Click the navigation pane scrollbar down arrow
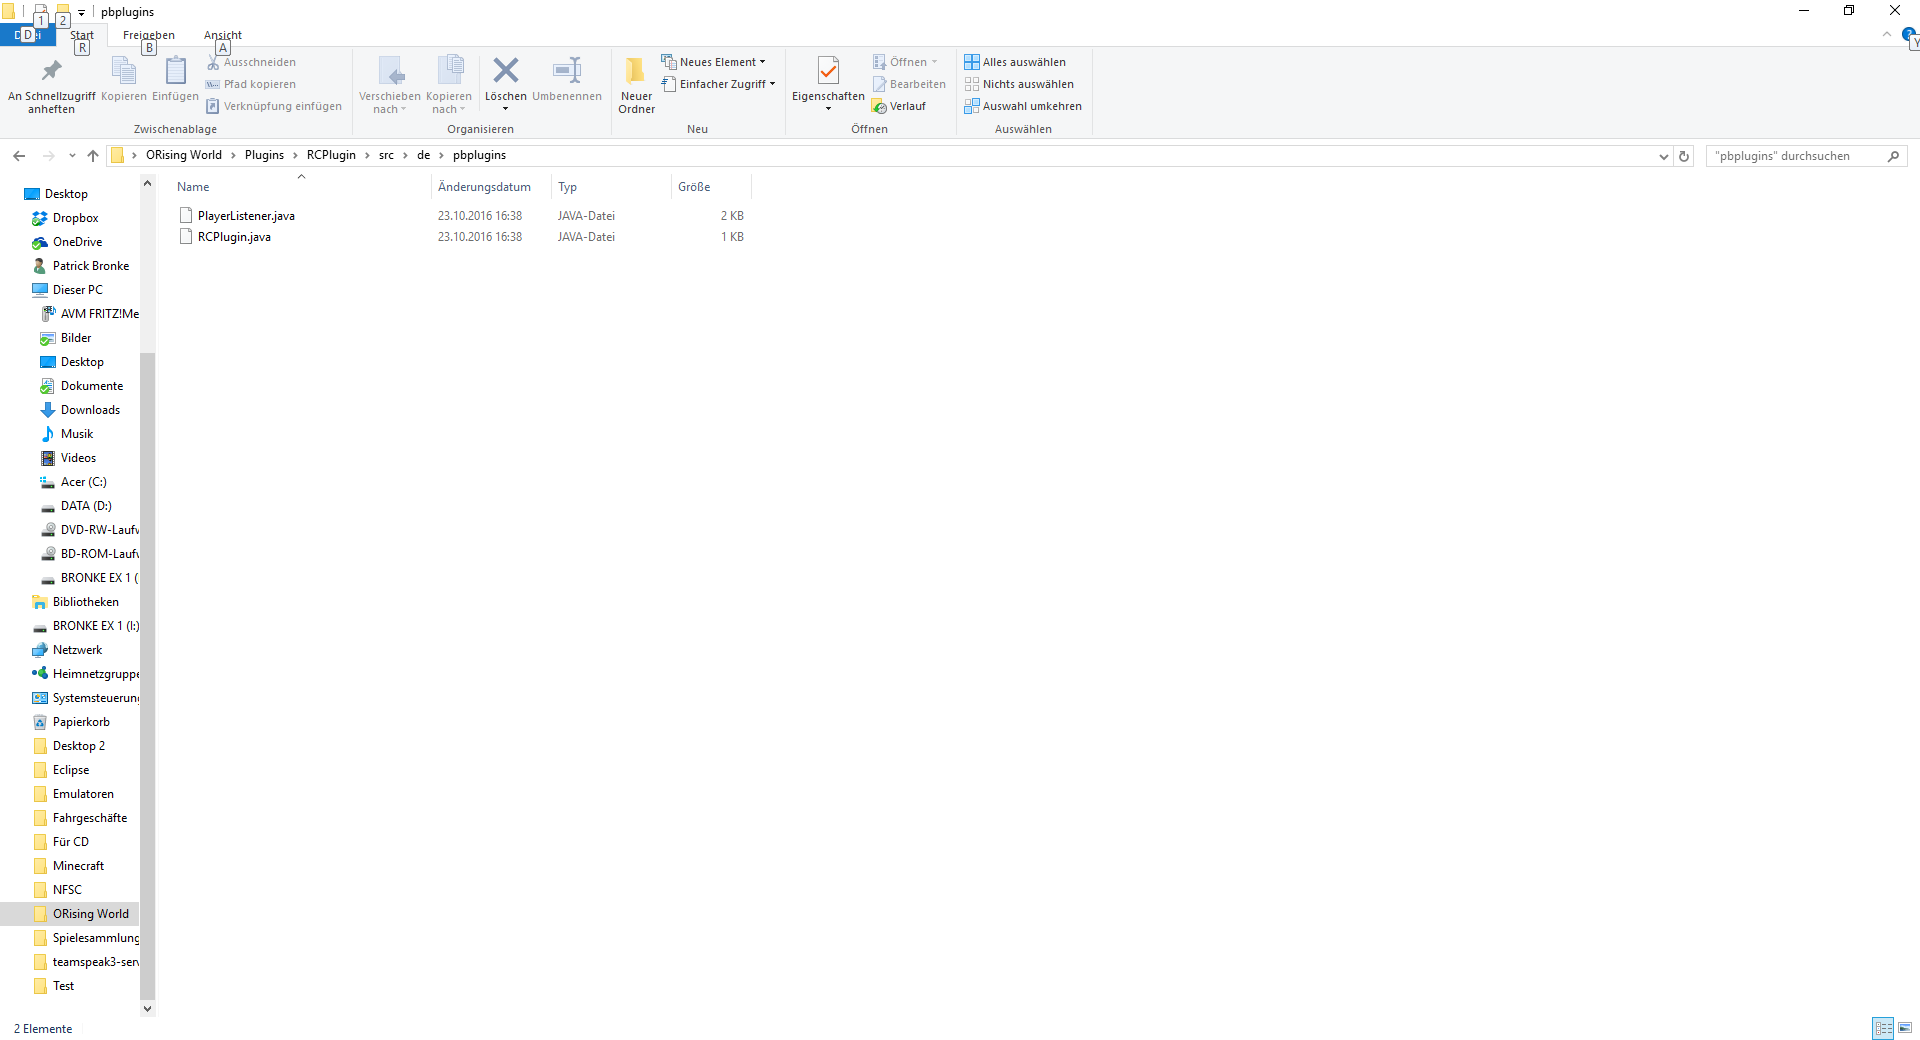Viewport: 1920px width, 1040px height. [148, 1008]
